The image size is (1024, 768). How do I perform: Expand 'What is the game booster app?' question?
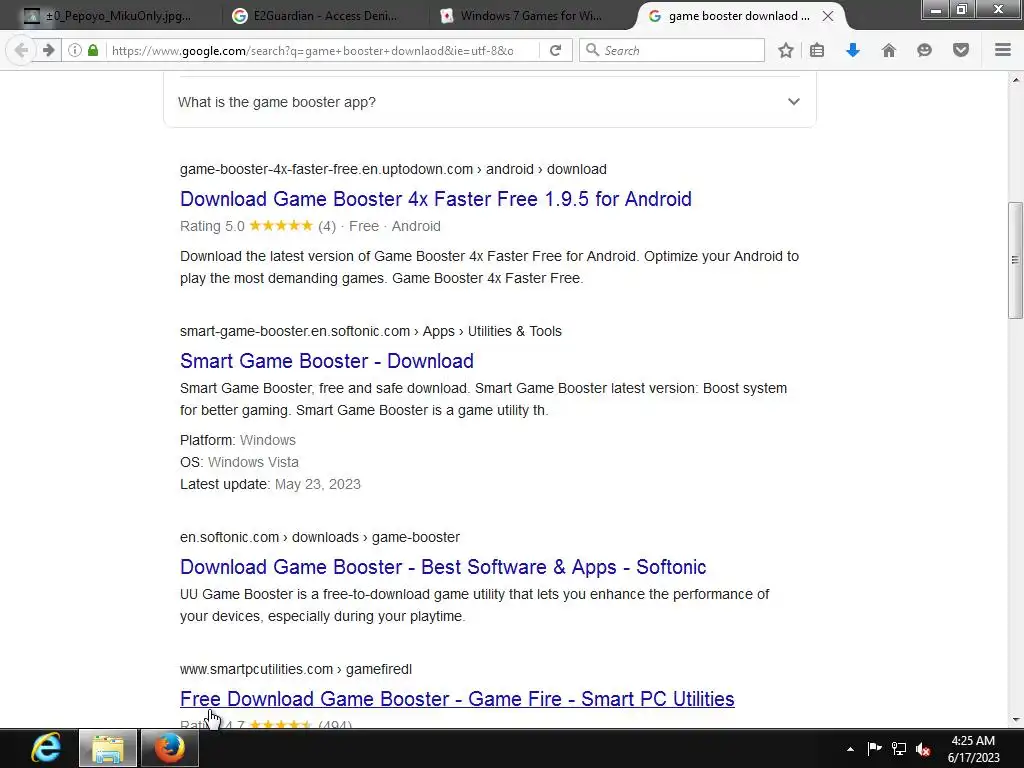(x=489, y=102)
